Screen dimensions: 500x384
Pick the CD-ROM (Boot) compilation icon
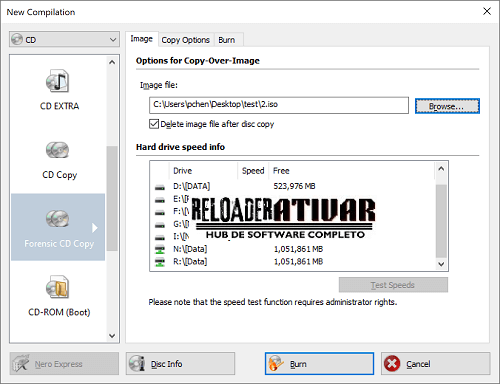[58, 287]
